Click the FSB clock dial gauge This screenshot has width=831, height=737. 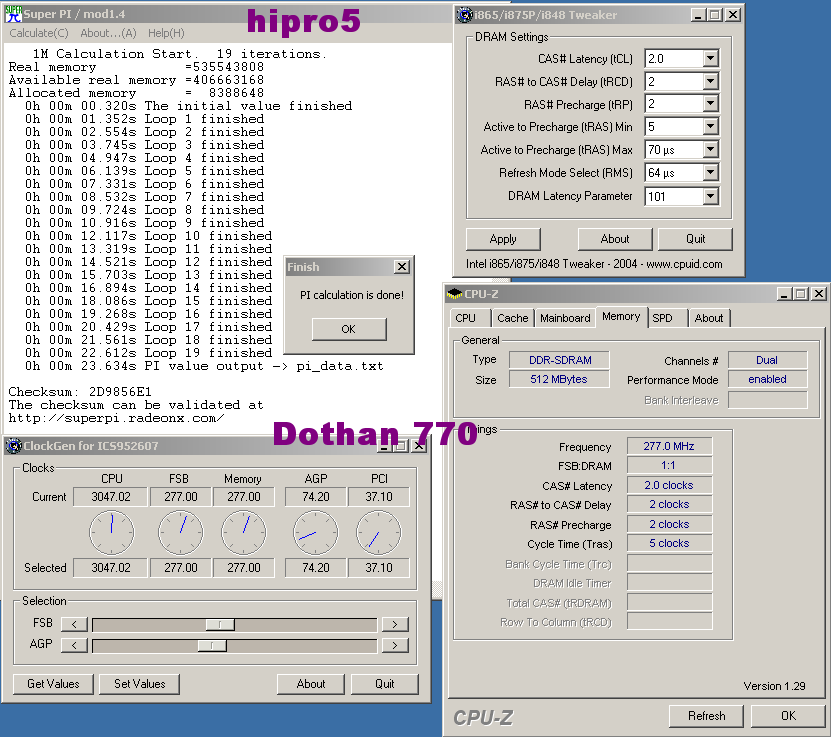(180, 532)
